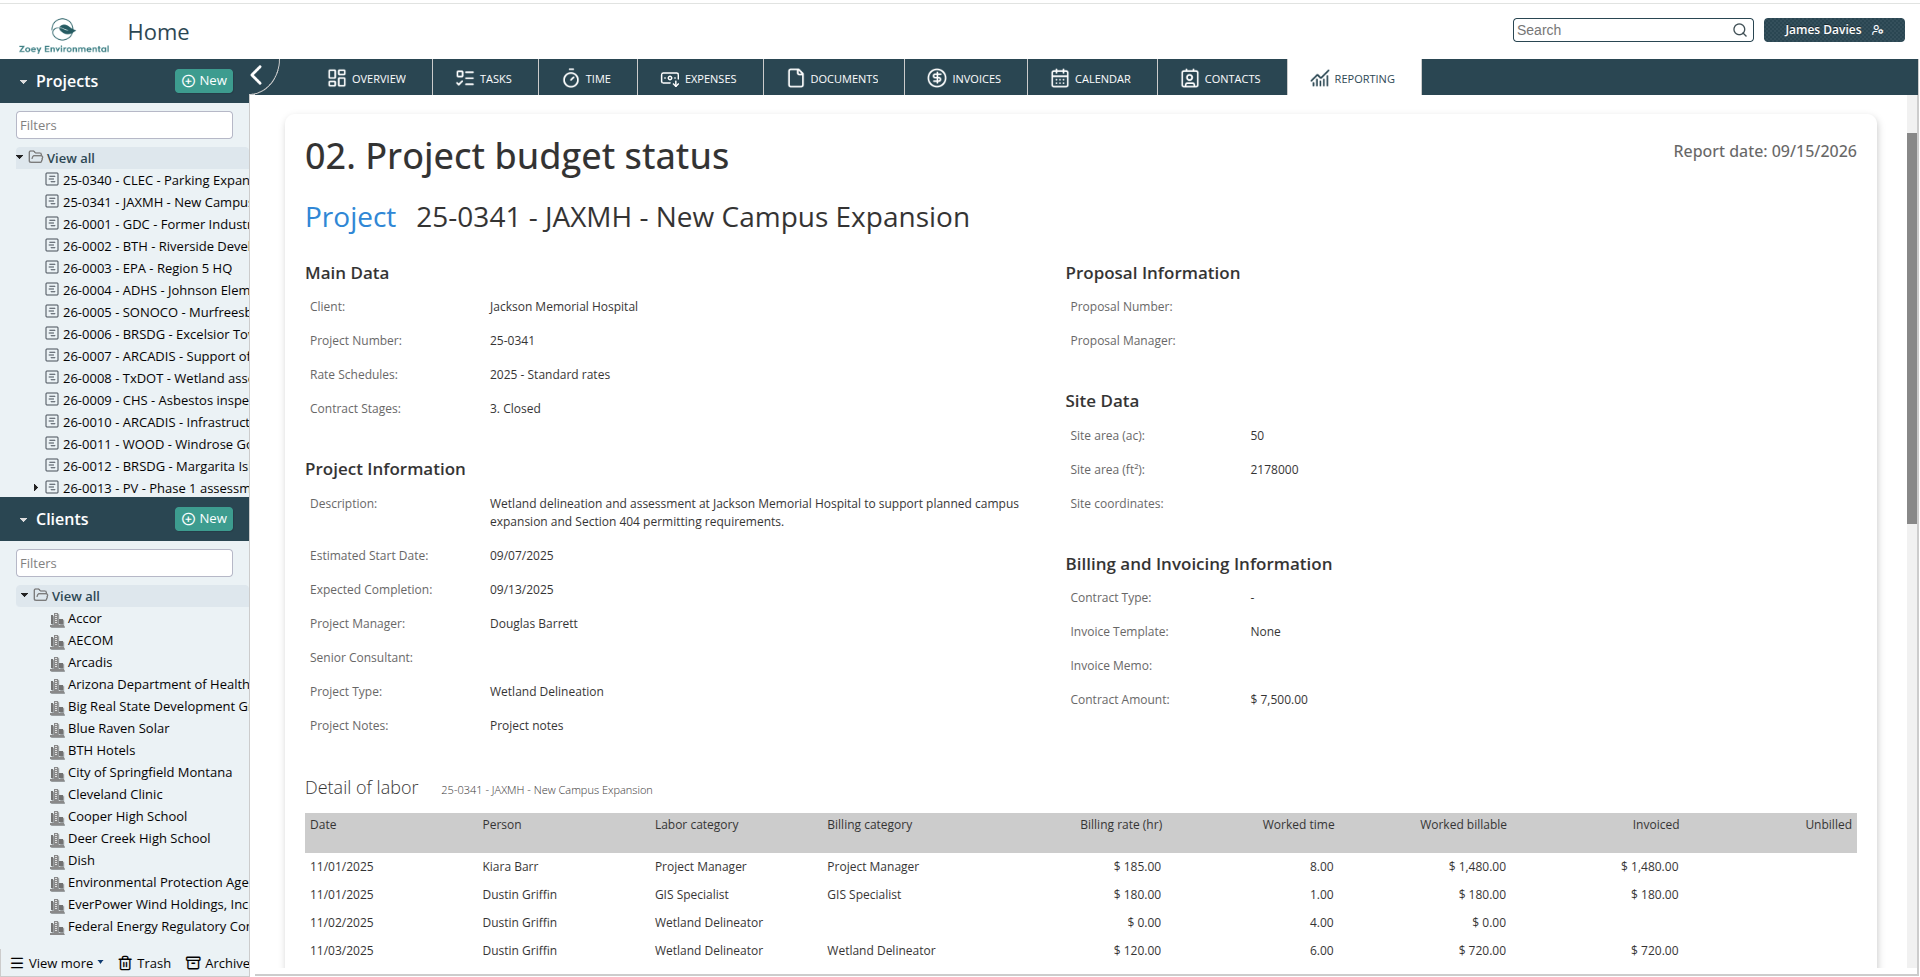Image resolution: width=1920 pixels, height=977 pixels.
Task: Click the Cleveland Clinic building icon
Action: [57, 795]
